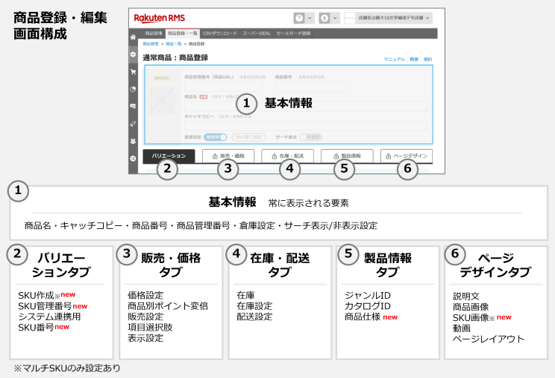The image size is (555, 378).
Task: Switch to the locked 製品情報 tab
Action: [347, 156]
